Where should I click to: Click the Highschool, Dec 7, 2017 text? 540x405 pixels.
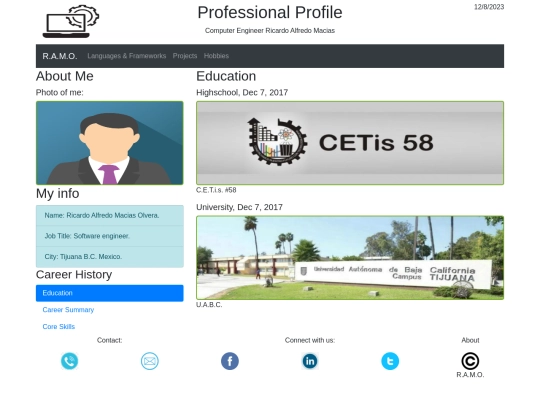pos(242,93)
